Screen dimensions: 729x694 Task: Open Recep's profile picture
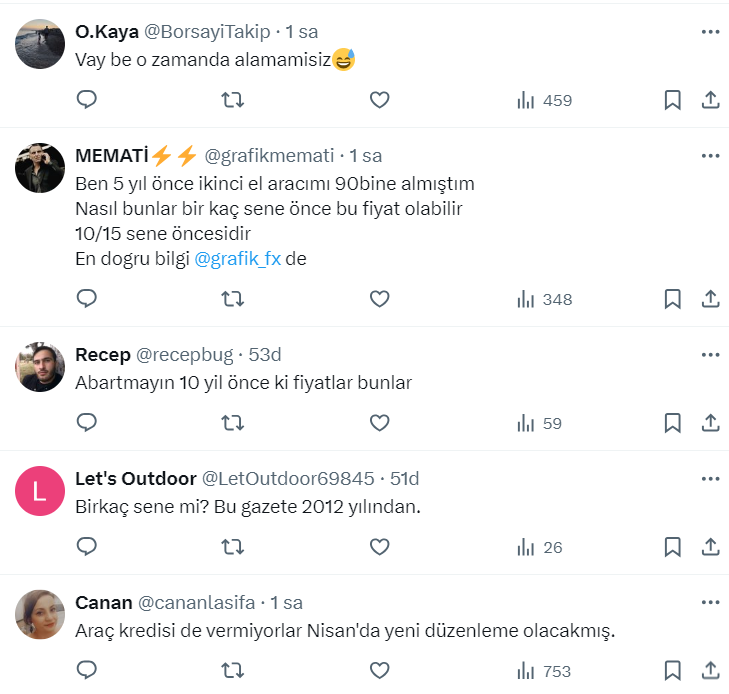(x=40, y=368)
